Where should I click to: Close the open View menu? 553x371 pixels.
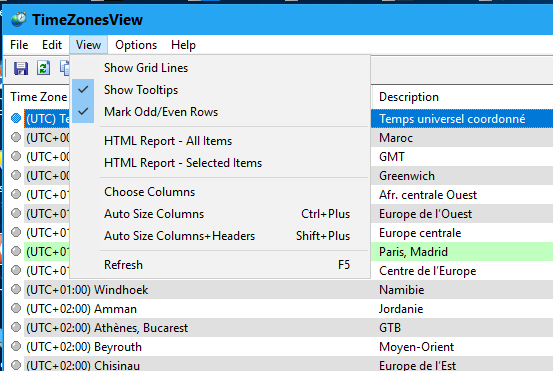coord(89,45)
